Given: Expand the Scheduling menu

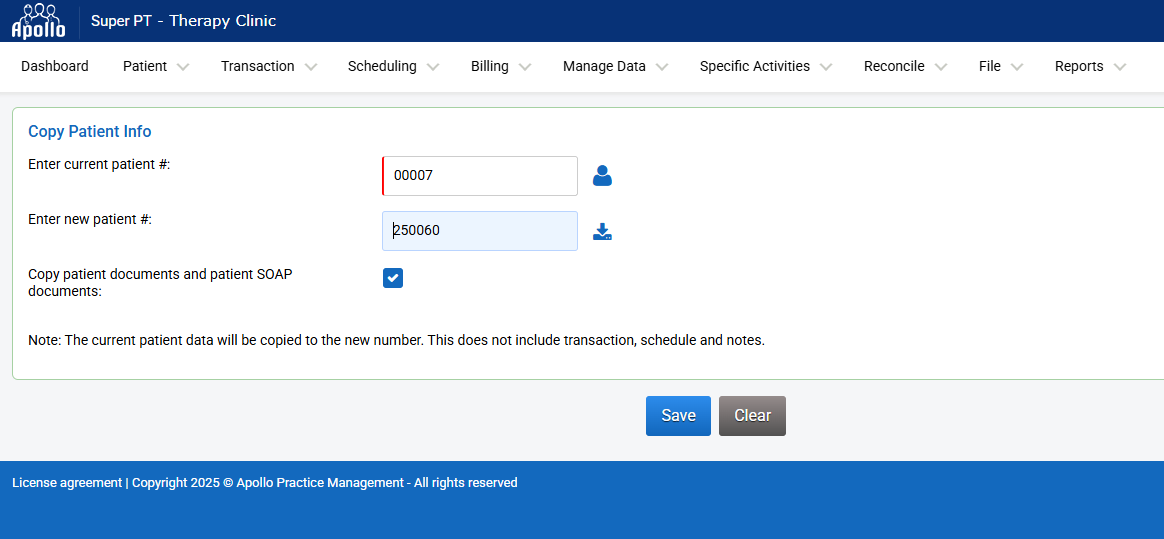Looking at the screenshot, I should (x=392, y=67).
